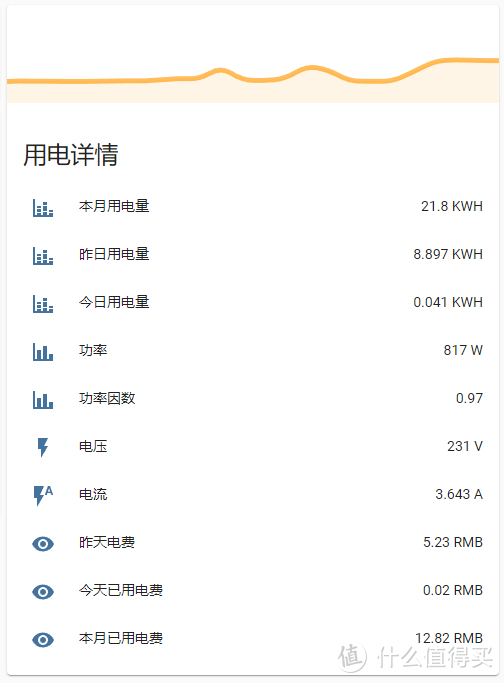Image resolution: width=504 pixels, height=683 pixels.
Task: Click the 用电详情 card title
Action: (71, 155)
